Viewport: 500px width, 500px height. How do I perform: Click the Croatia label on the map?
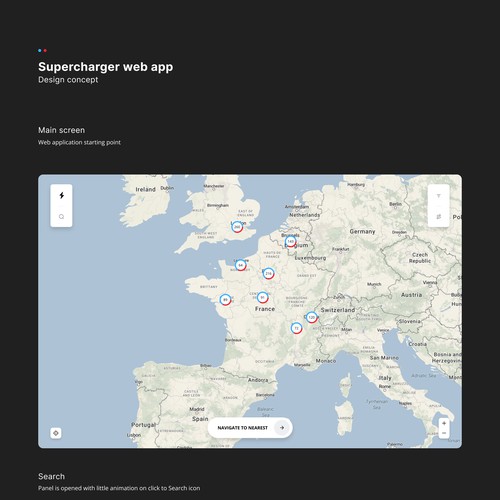coord(418,344)
